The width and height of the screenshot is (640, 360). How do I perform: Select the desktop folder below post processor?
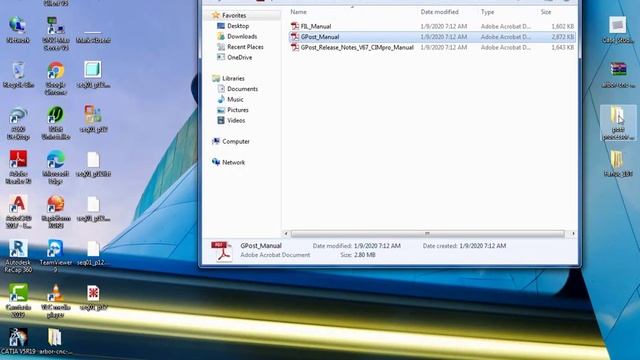(618, 164)
